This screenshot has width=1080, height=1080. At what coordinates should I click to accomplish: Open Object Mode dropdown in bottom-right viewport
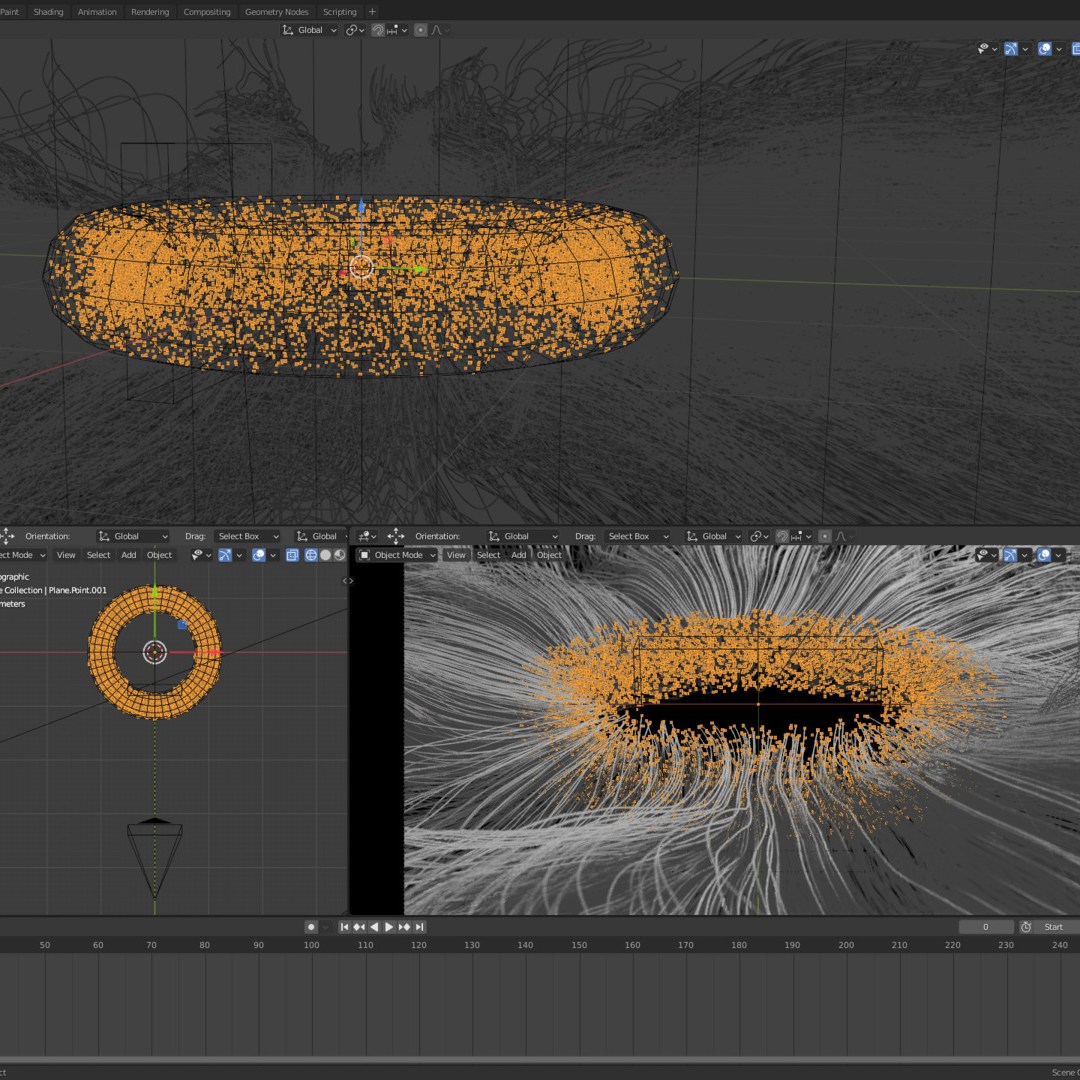[x=398, y=555]
